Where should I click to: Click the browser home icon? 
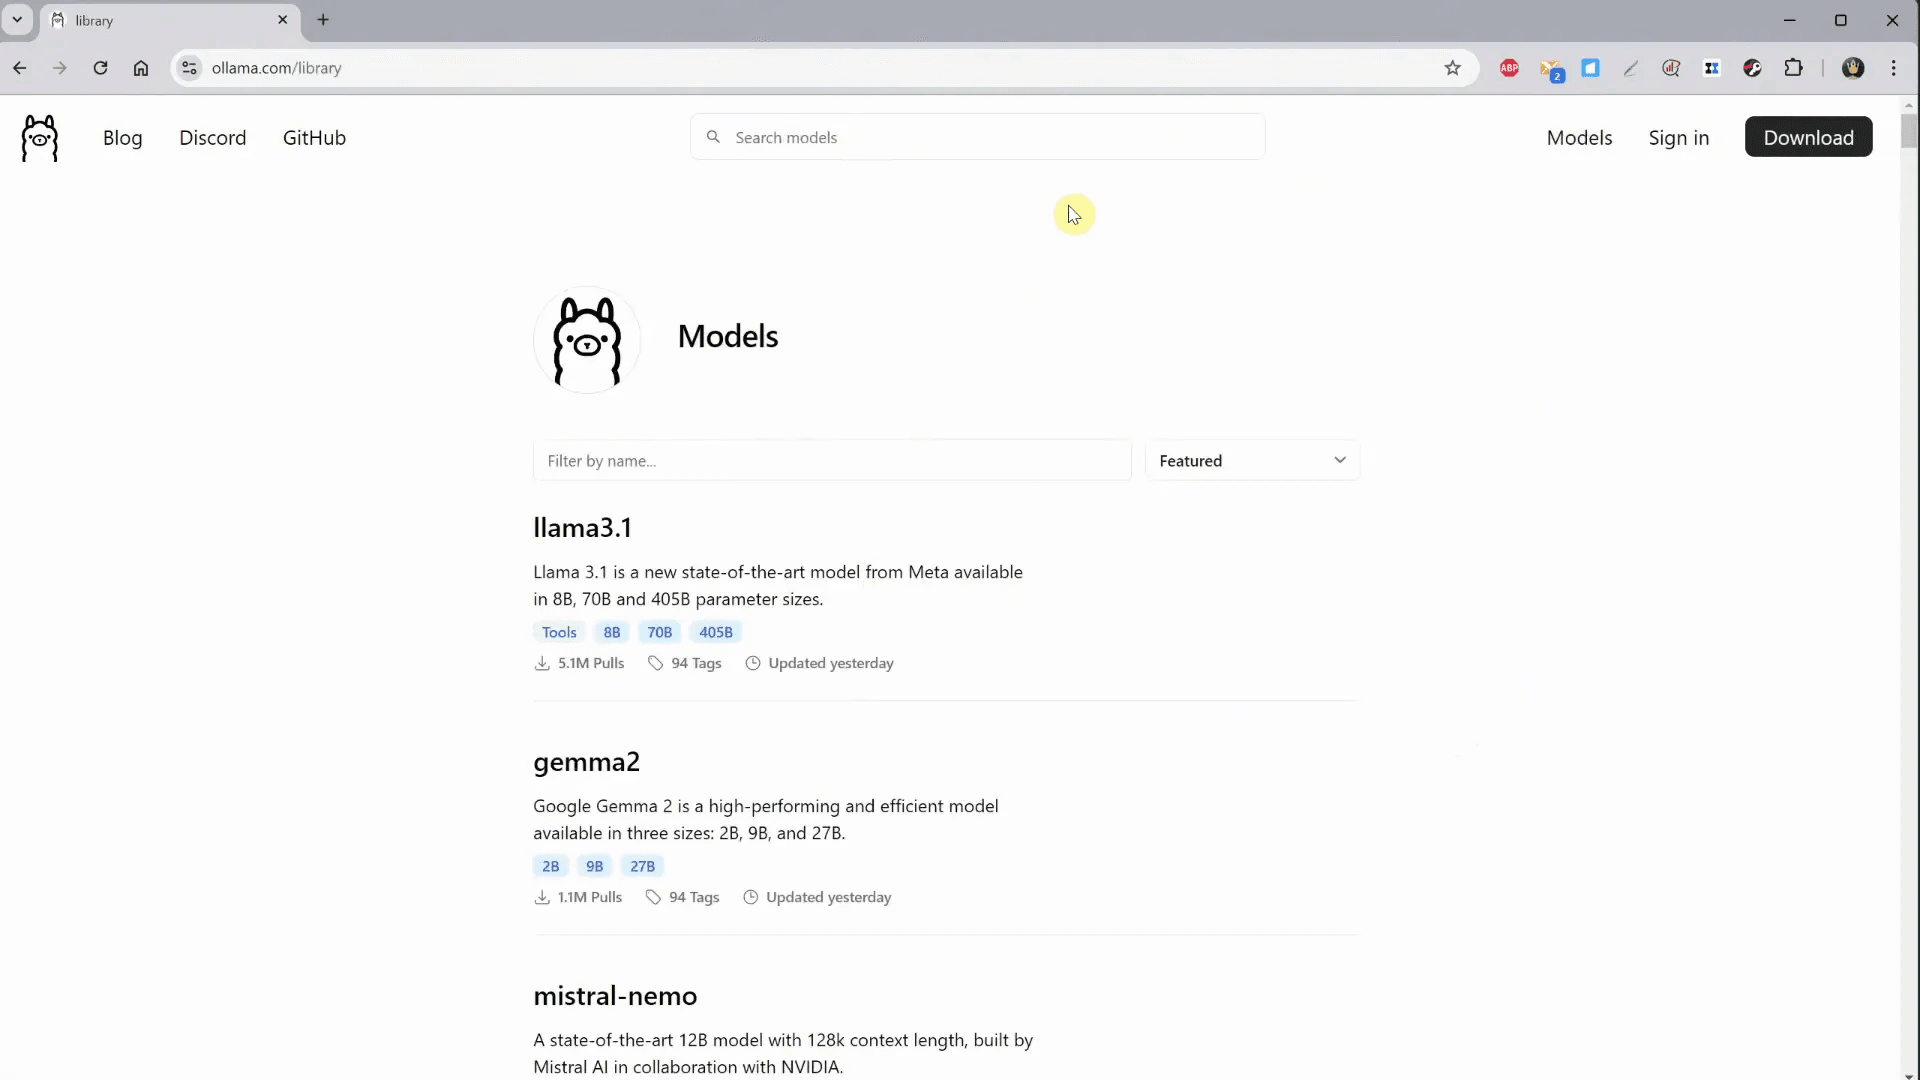pos(141,68)
